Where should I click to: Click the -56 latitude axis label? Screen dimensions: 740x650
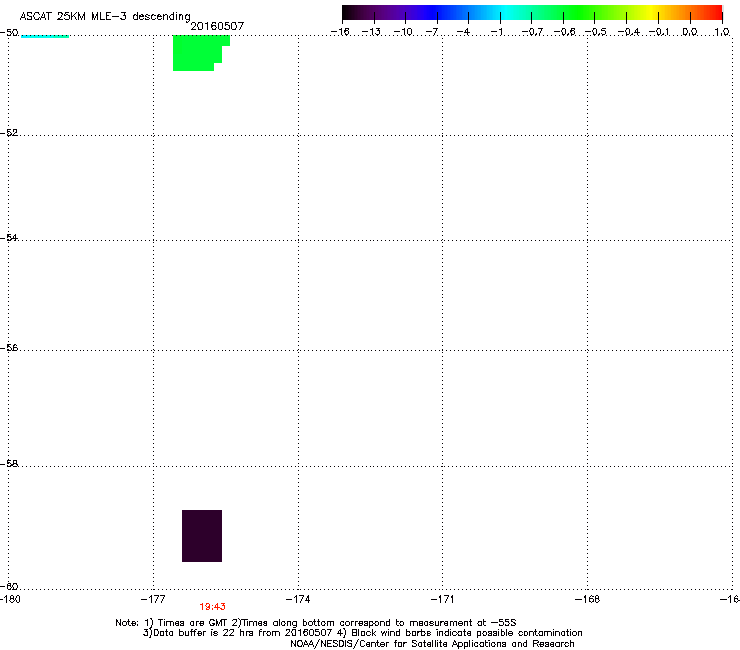pos(9,347)
